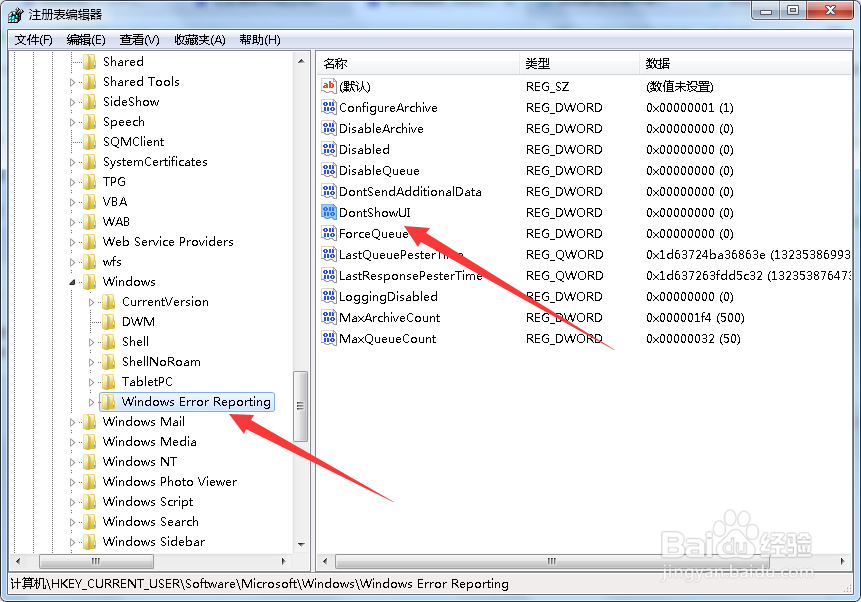Open the 文件(F) menu
Viewport: 861px width, 602px height.
33,40
